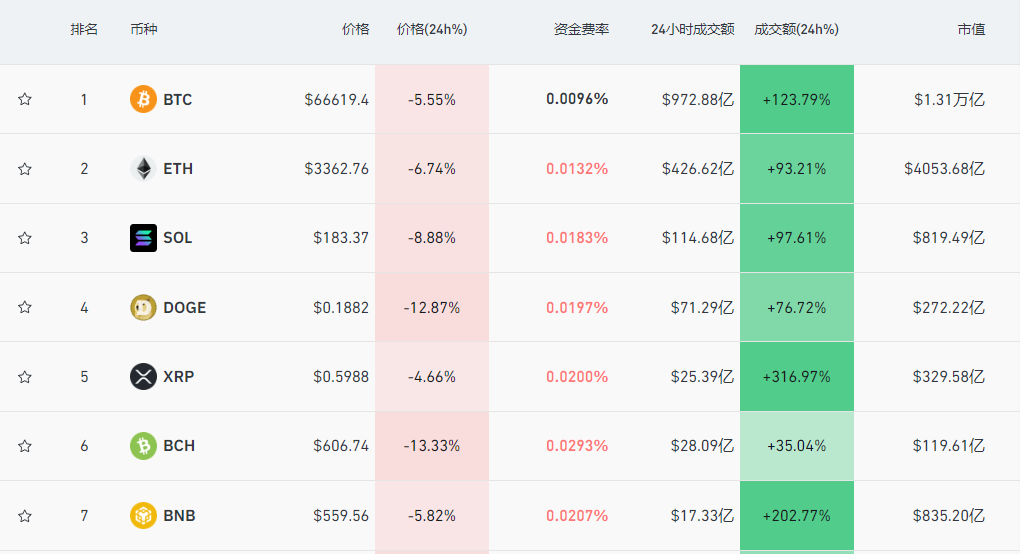Click BTC 24h volume $972.88亿
The height and width of the screenshot is (554, 1020).
(698, 99)
